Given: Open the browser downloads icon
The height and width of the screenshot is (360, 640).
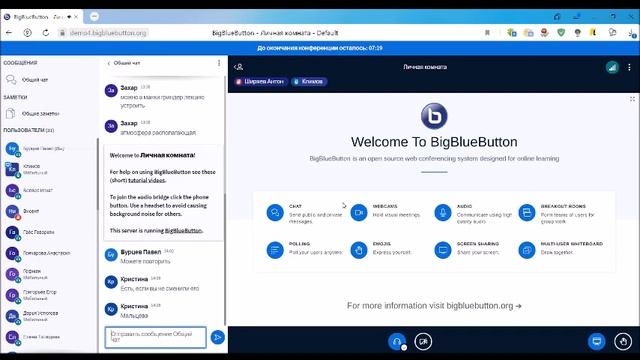Looking at the screenshot, I should point(631,33).
